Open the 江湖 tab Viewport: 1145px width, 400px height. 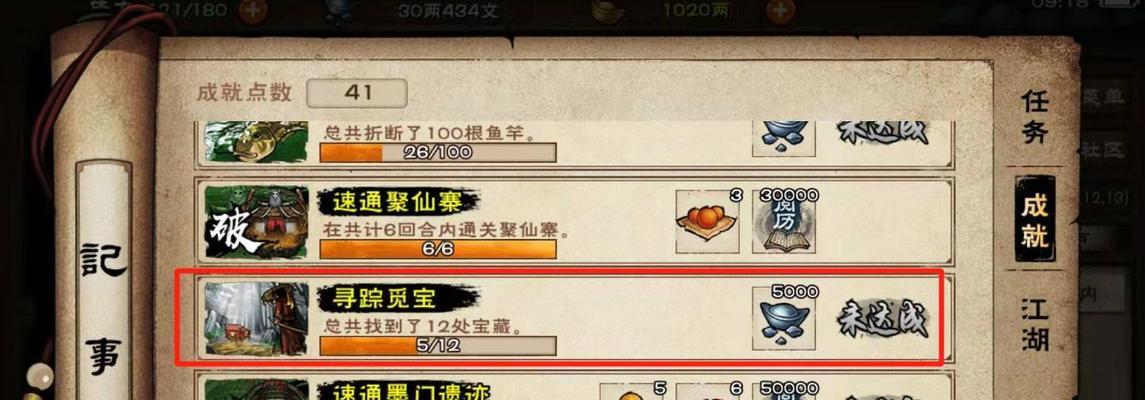click(1035, 323)
